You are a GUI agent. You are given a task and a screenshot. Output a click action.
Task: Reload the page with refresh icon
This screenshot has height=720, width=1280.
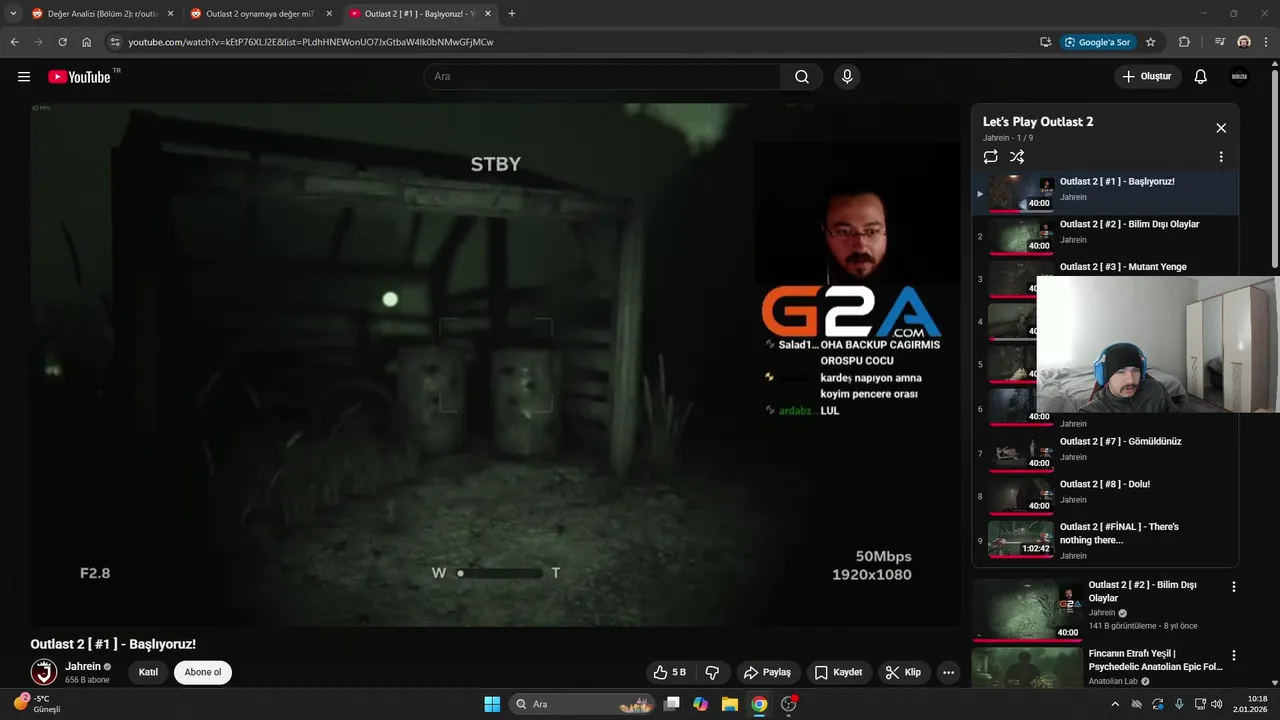pos(62,42)
